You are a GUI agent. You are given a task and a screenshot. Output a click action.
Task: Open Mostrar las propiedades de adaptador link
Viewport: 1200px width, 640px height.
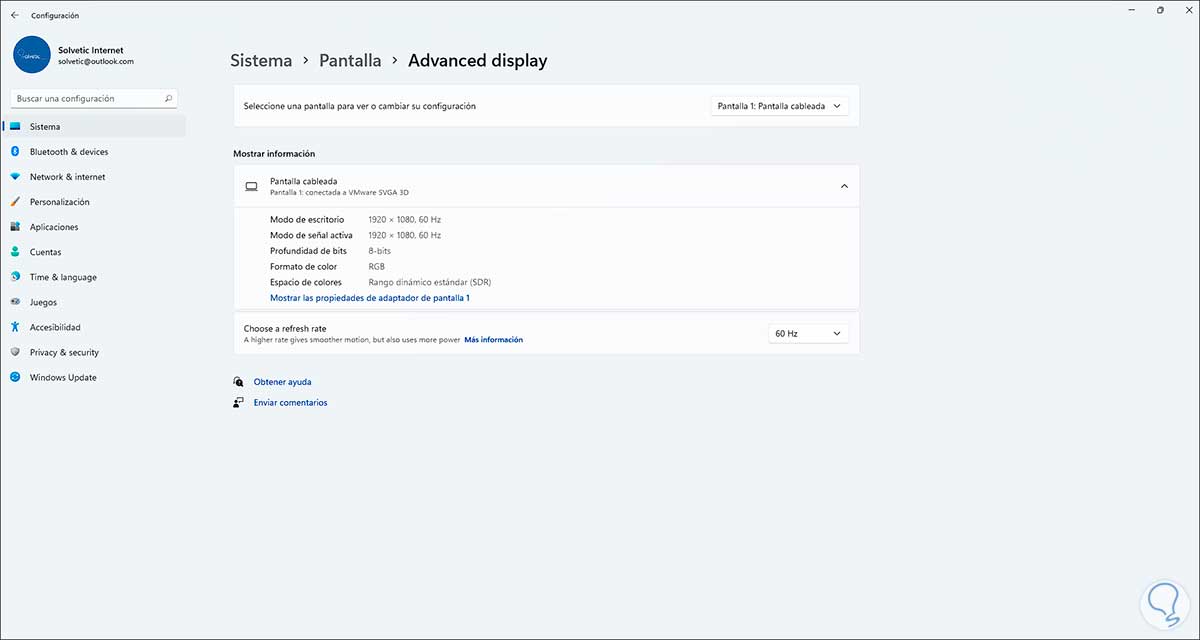click(369, 298)
